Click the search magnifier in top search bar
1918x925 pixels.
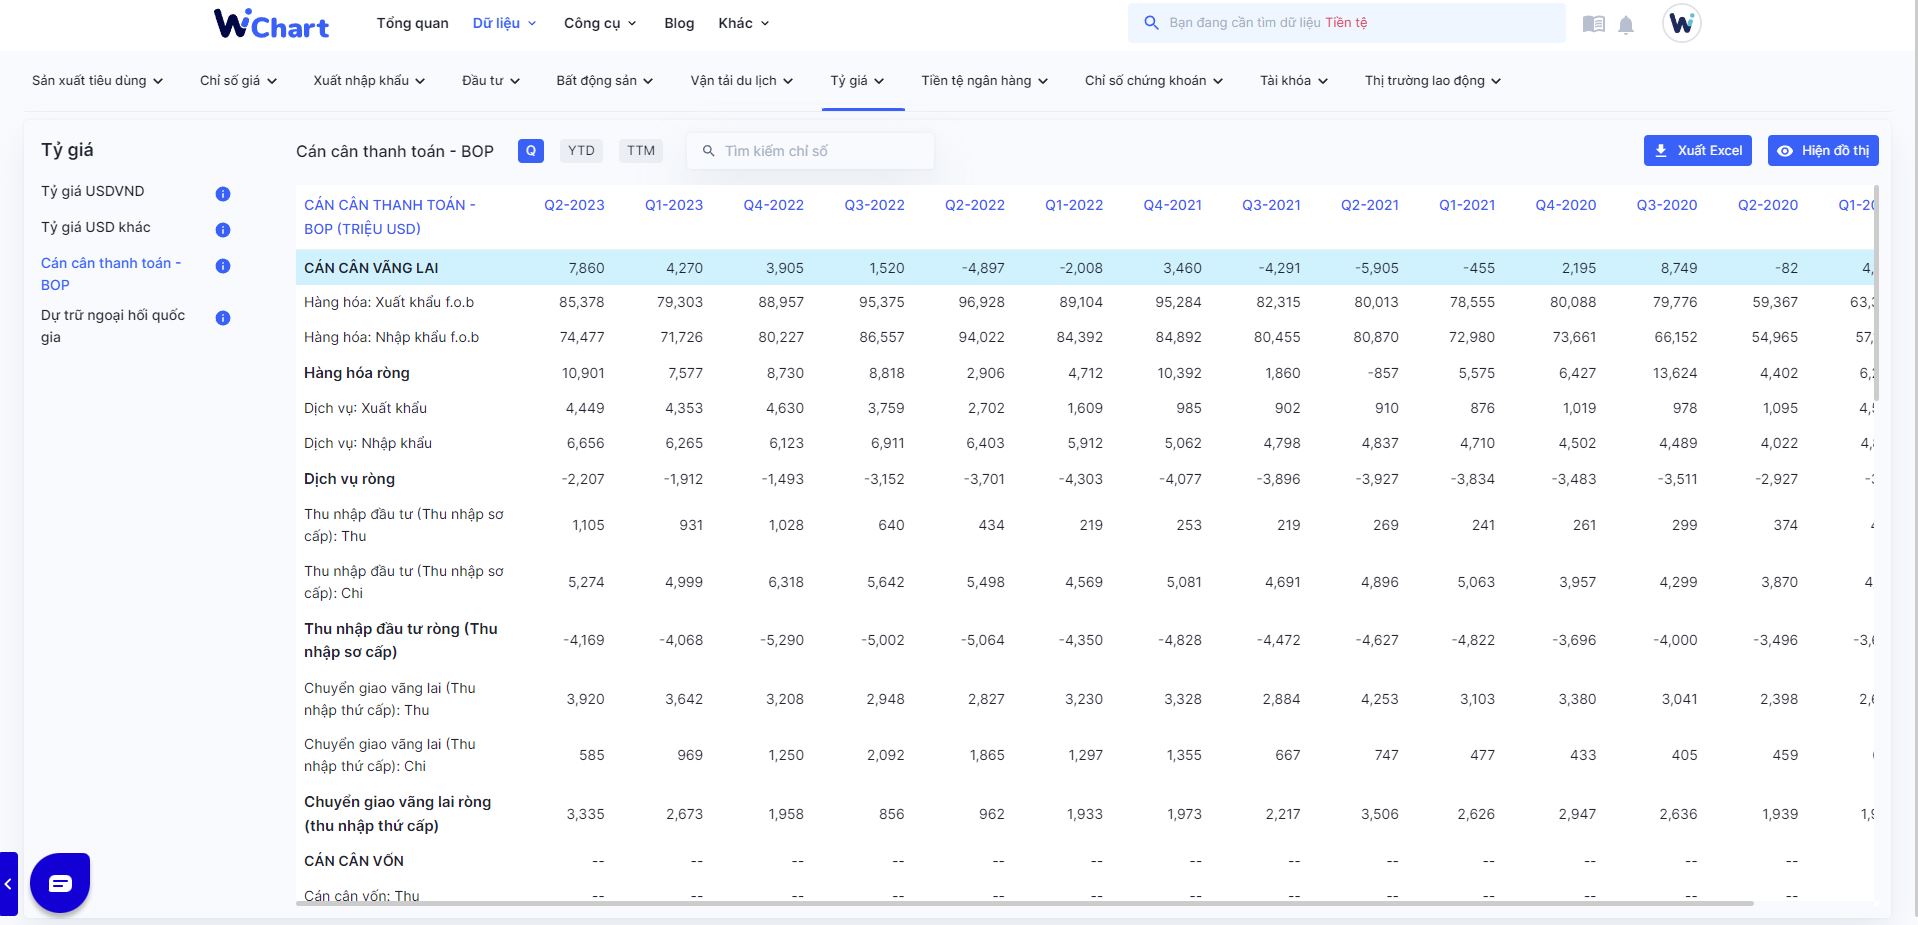point(1151,23)
